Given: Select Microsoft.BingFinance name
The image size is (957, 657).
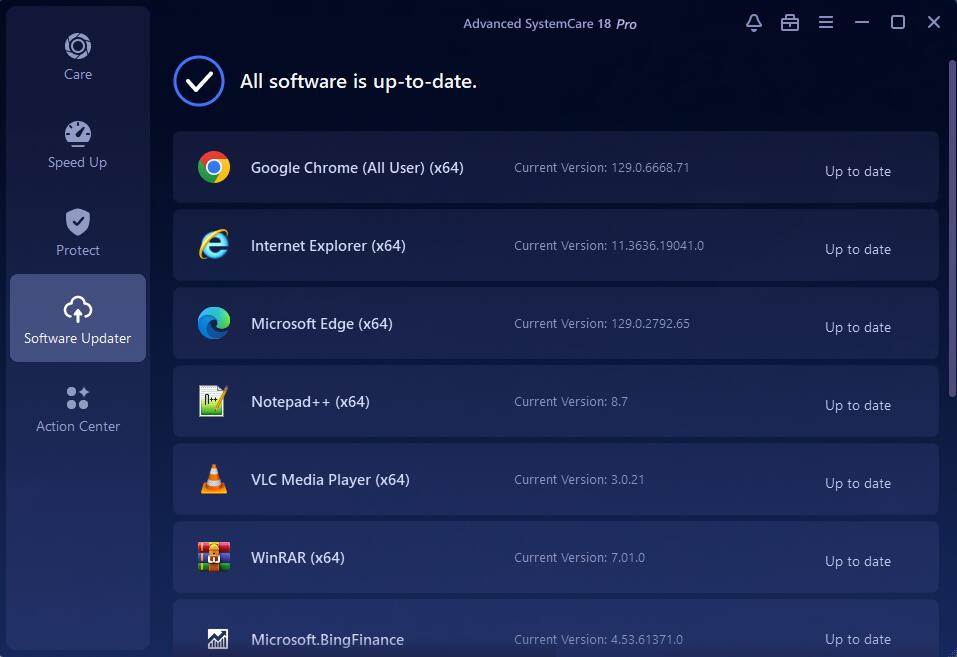Looking at the screenshot, I should pyautogui.click(x=327, y=640).
